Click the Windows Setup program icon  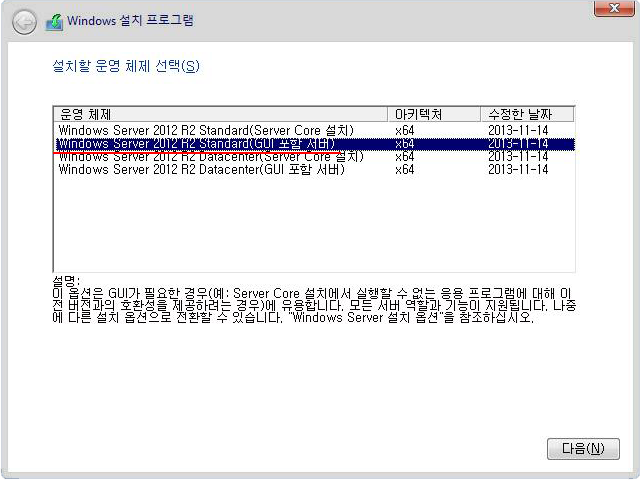(54, 22)
